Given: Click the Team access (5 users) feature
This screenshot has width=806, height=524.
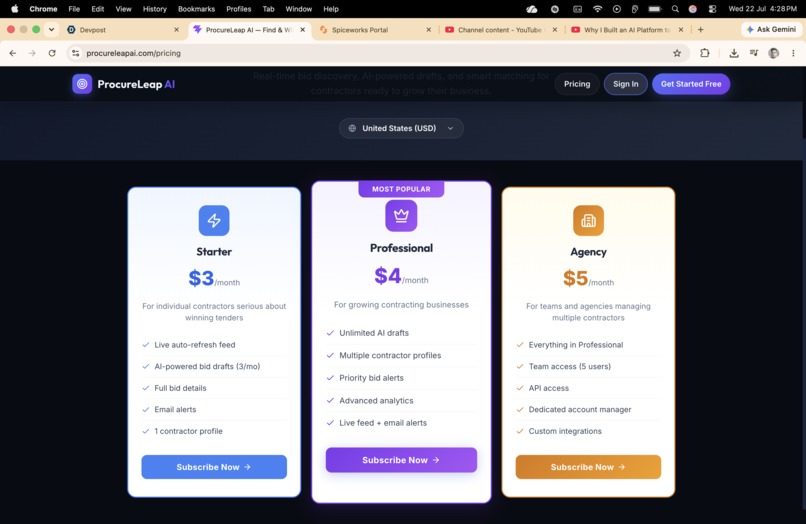Looking at the screenshot, I should coord(570,366).
